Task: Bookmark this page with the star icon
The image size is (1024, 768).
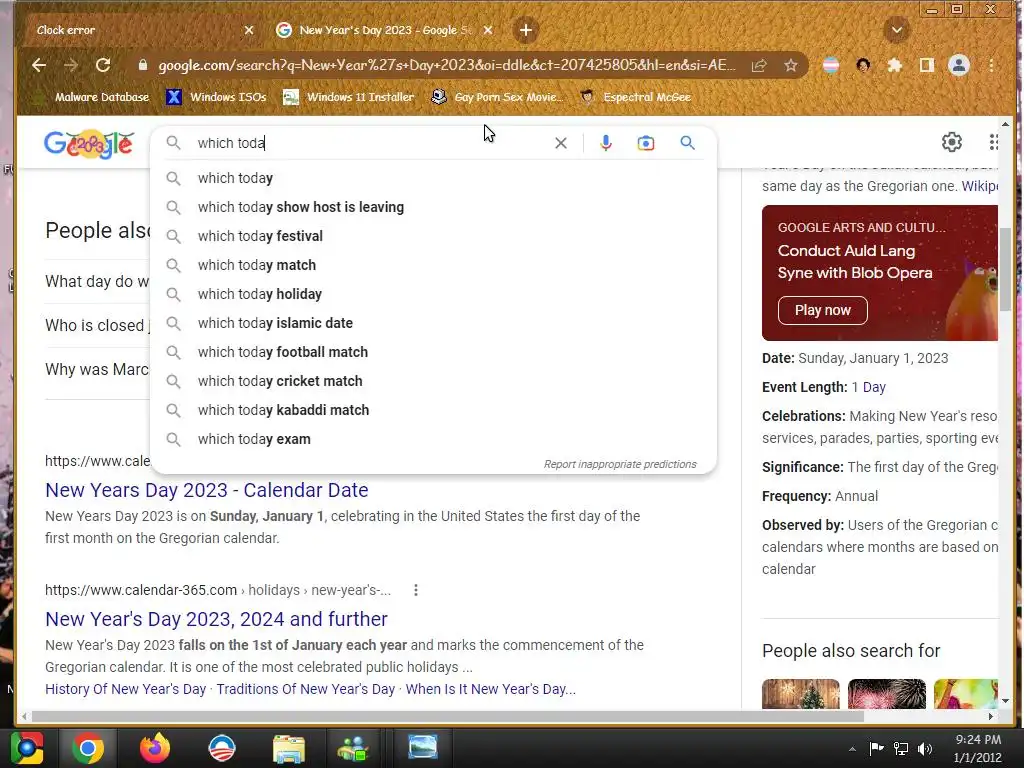Action: point(791,65)
